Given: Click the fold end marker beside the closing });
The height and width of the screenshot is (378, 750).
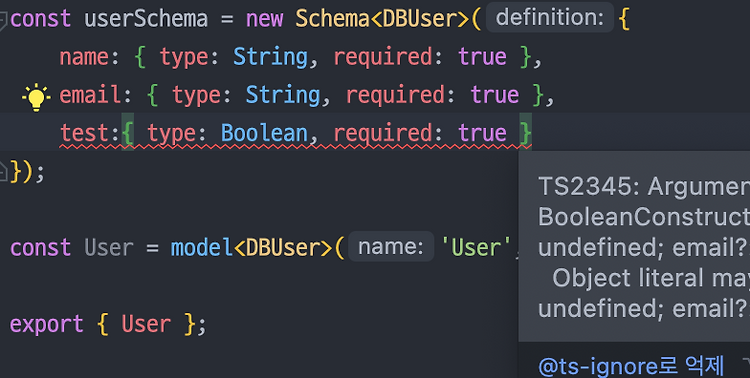Looking at the screenshot, I should 3,171.
